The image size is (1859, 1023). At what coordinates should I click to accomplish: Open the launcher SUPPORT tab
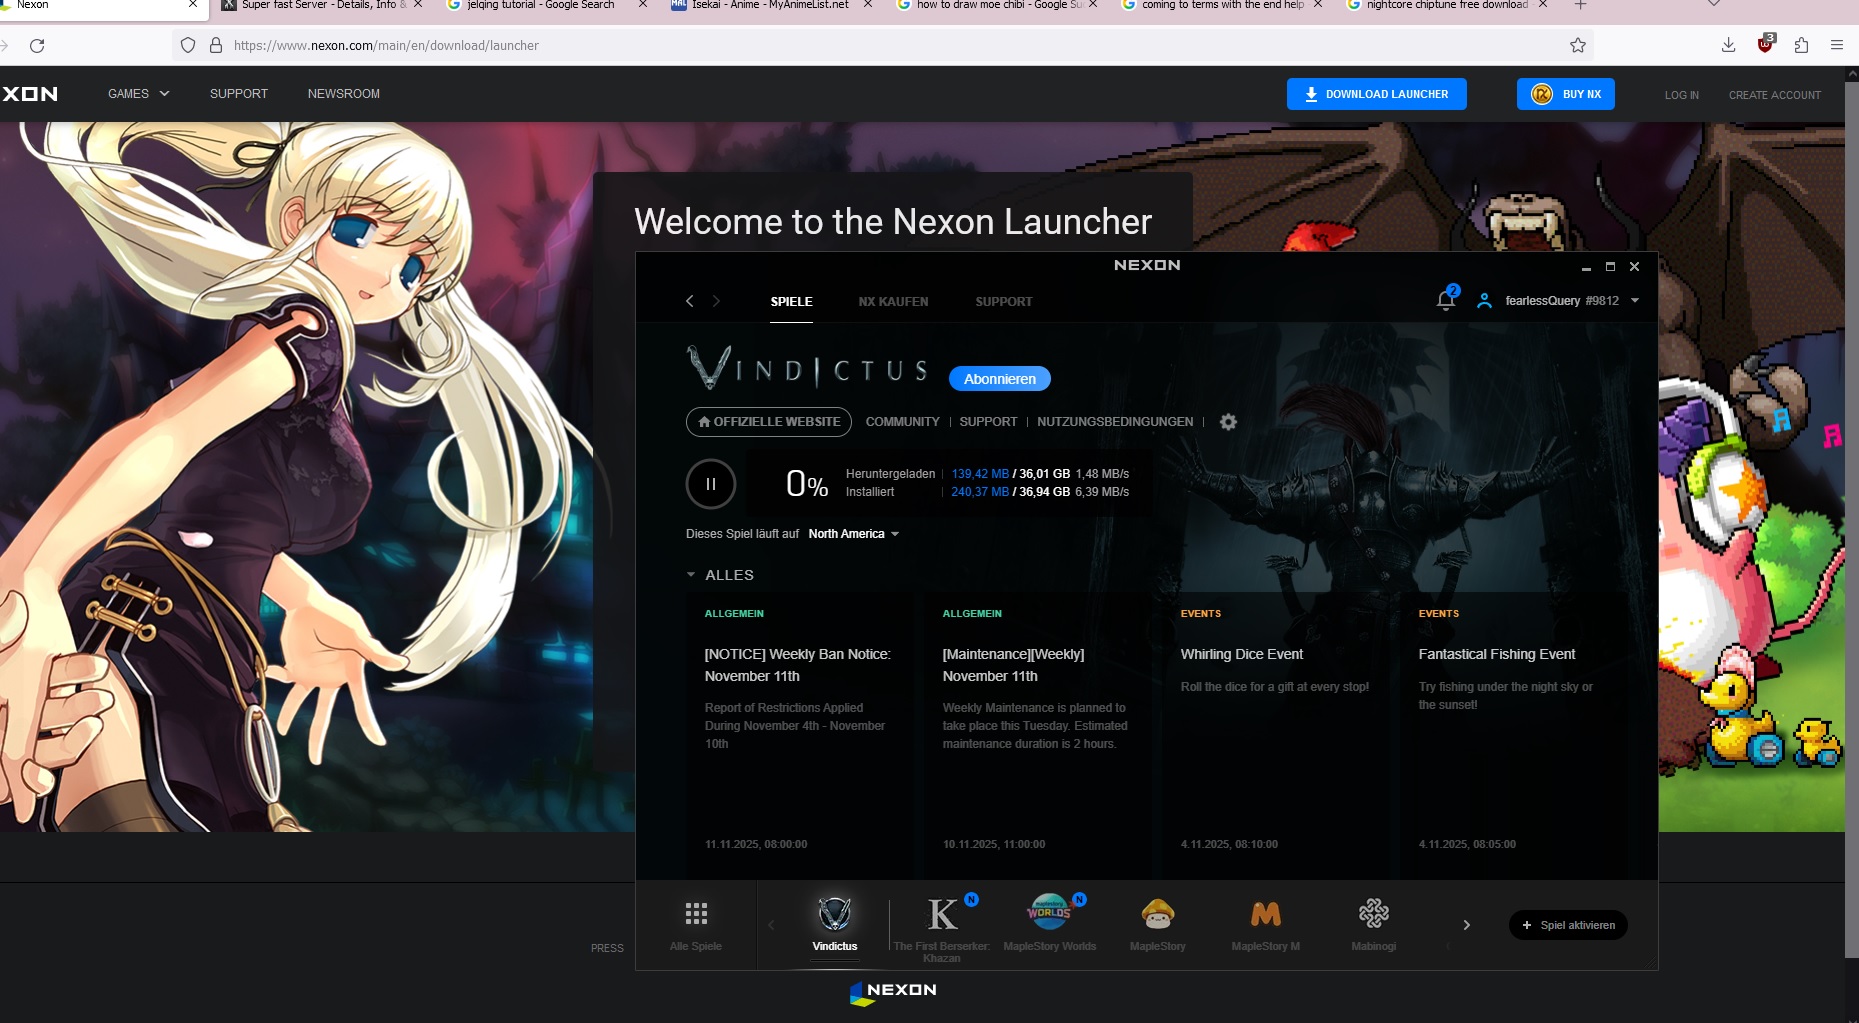(1004, 302)
